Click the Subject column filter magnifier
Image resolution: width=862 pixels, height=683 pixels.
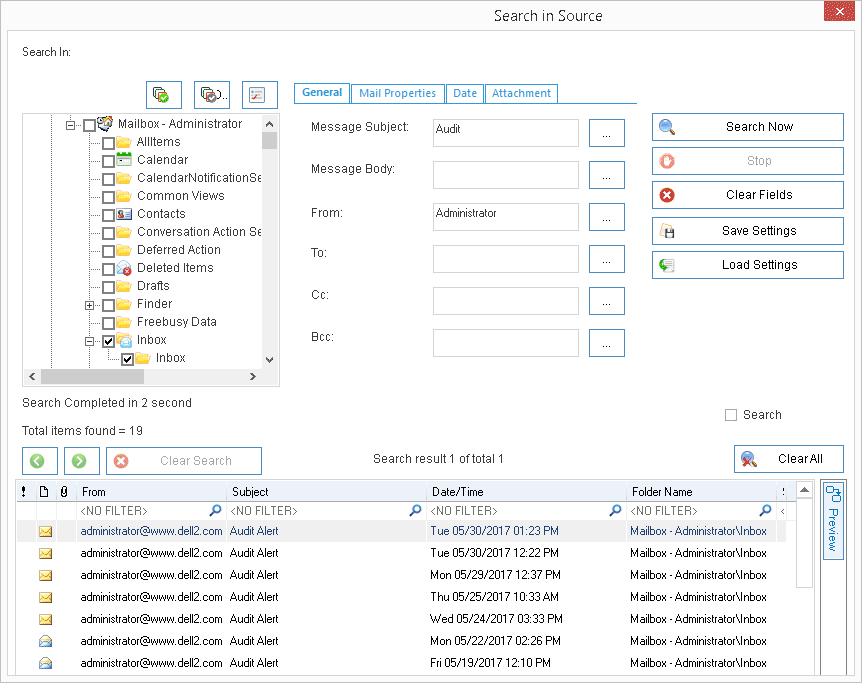click(416, 511)
